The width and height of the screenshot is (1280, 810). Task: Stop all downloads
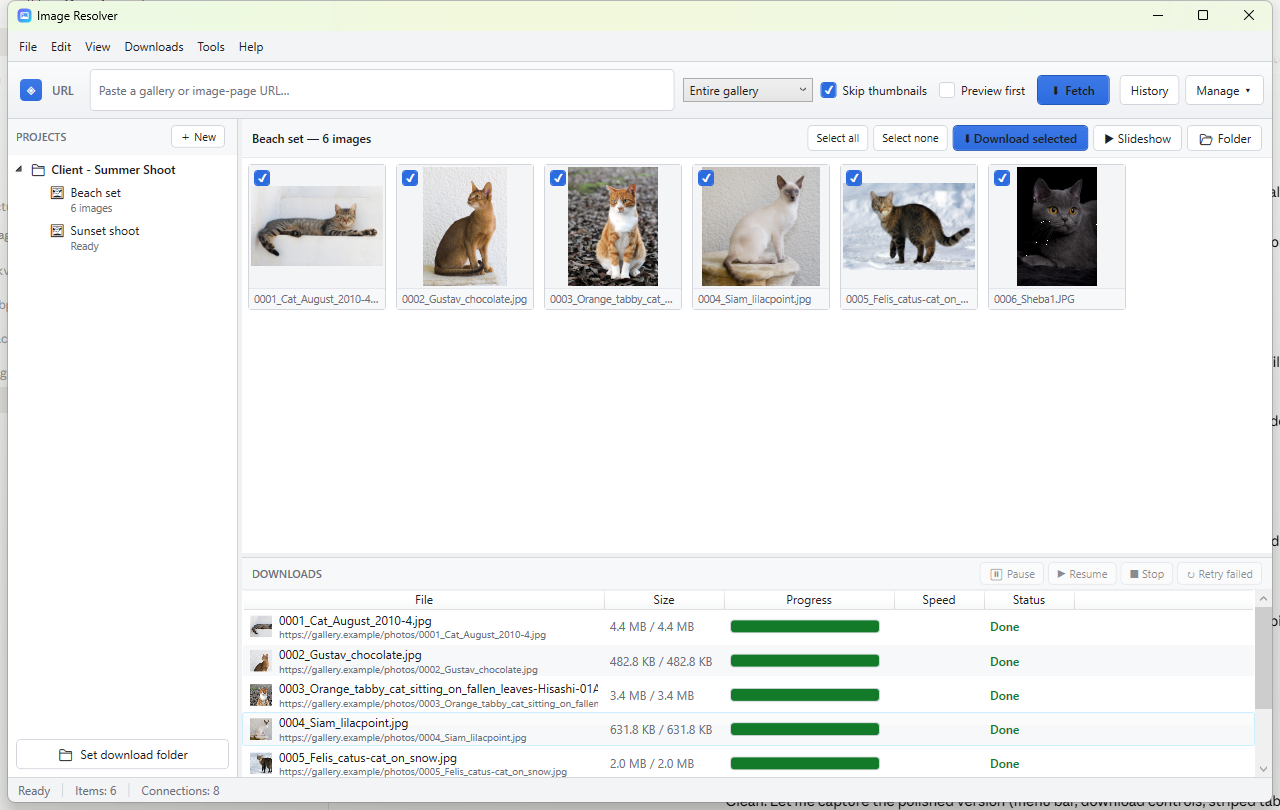pos(1146,574)
